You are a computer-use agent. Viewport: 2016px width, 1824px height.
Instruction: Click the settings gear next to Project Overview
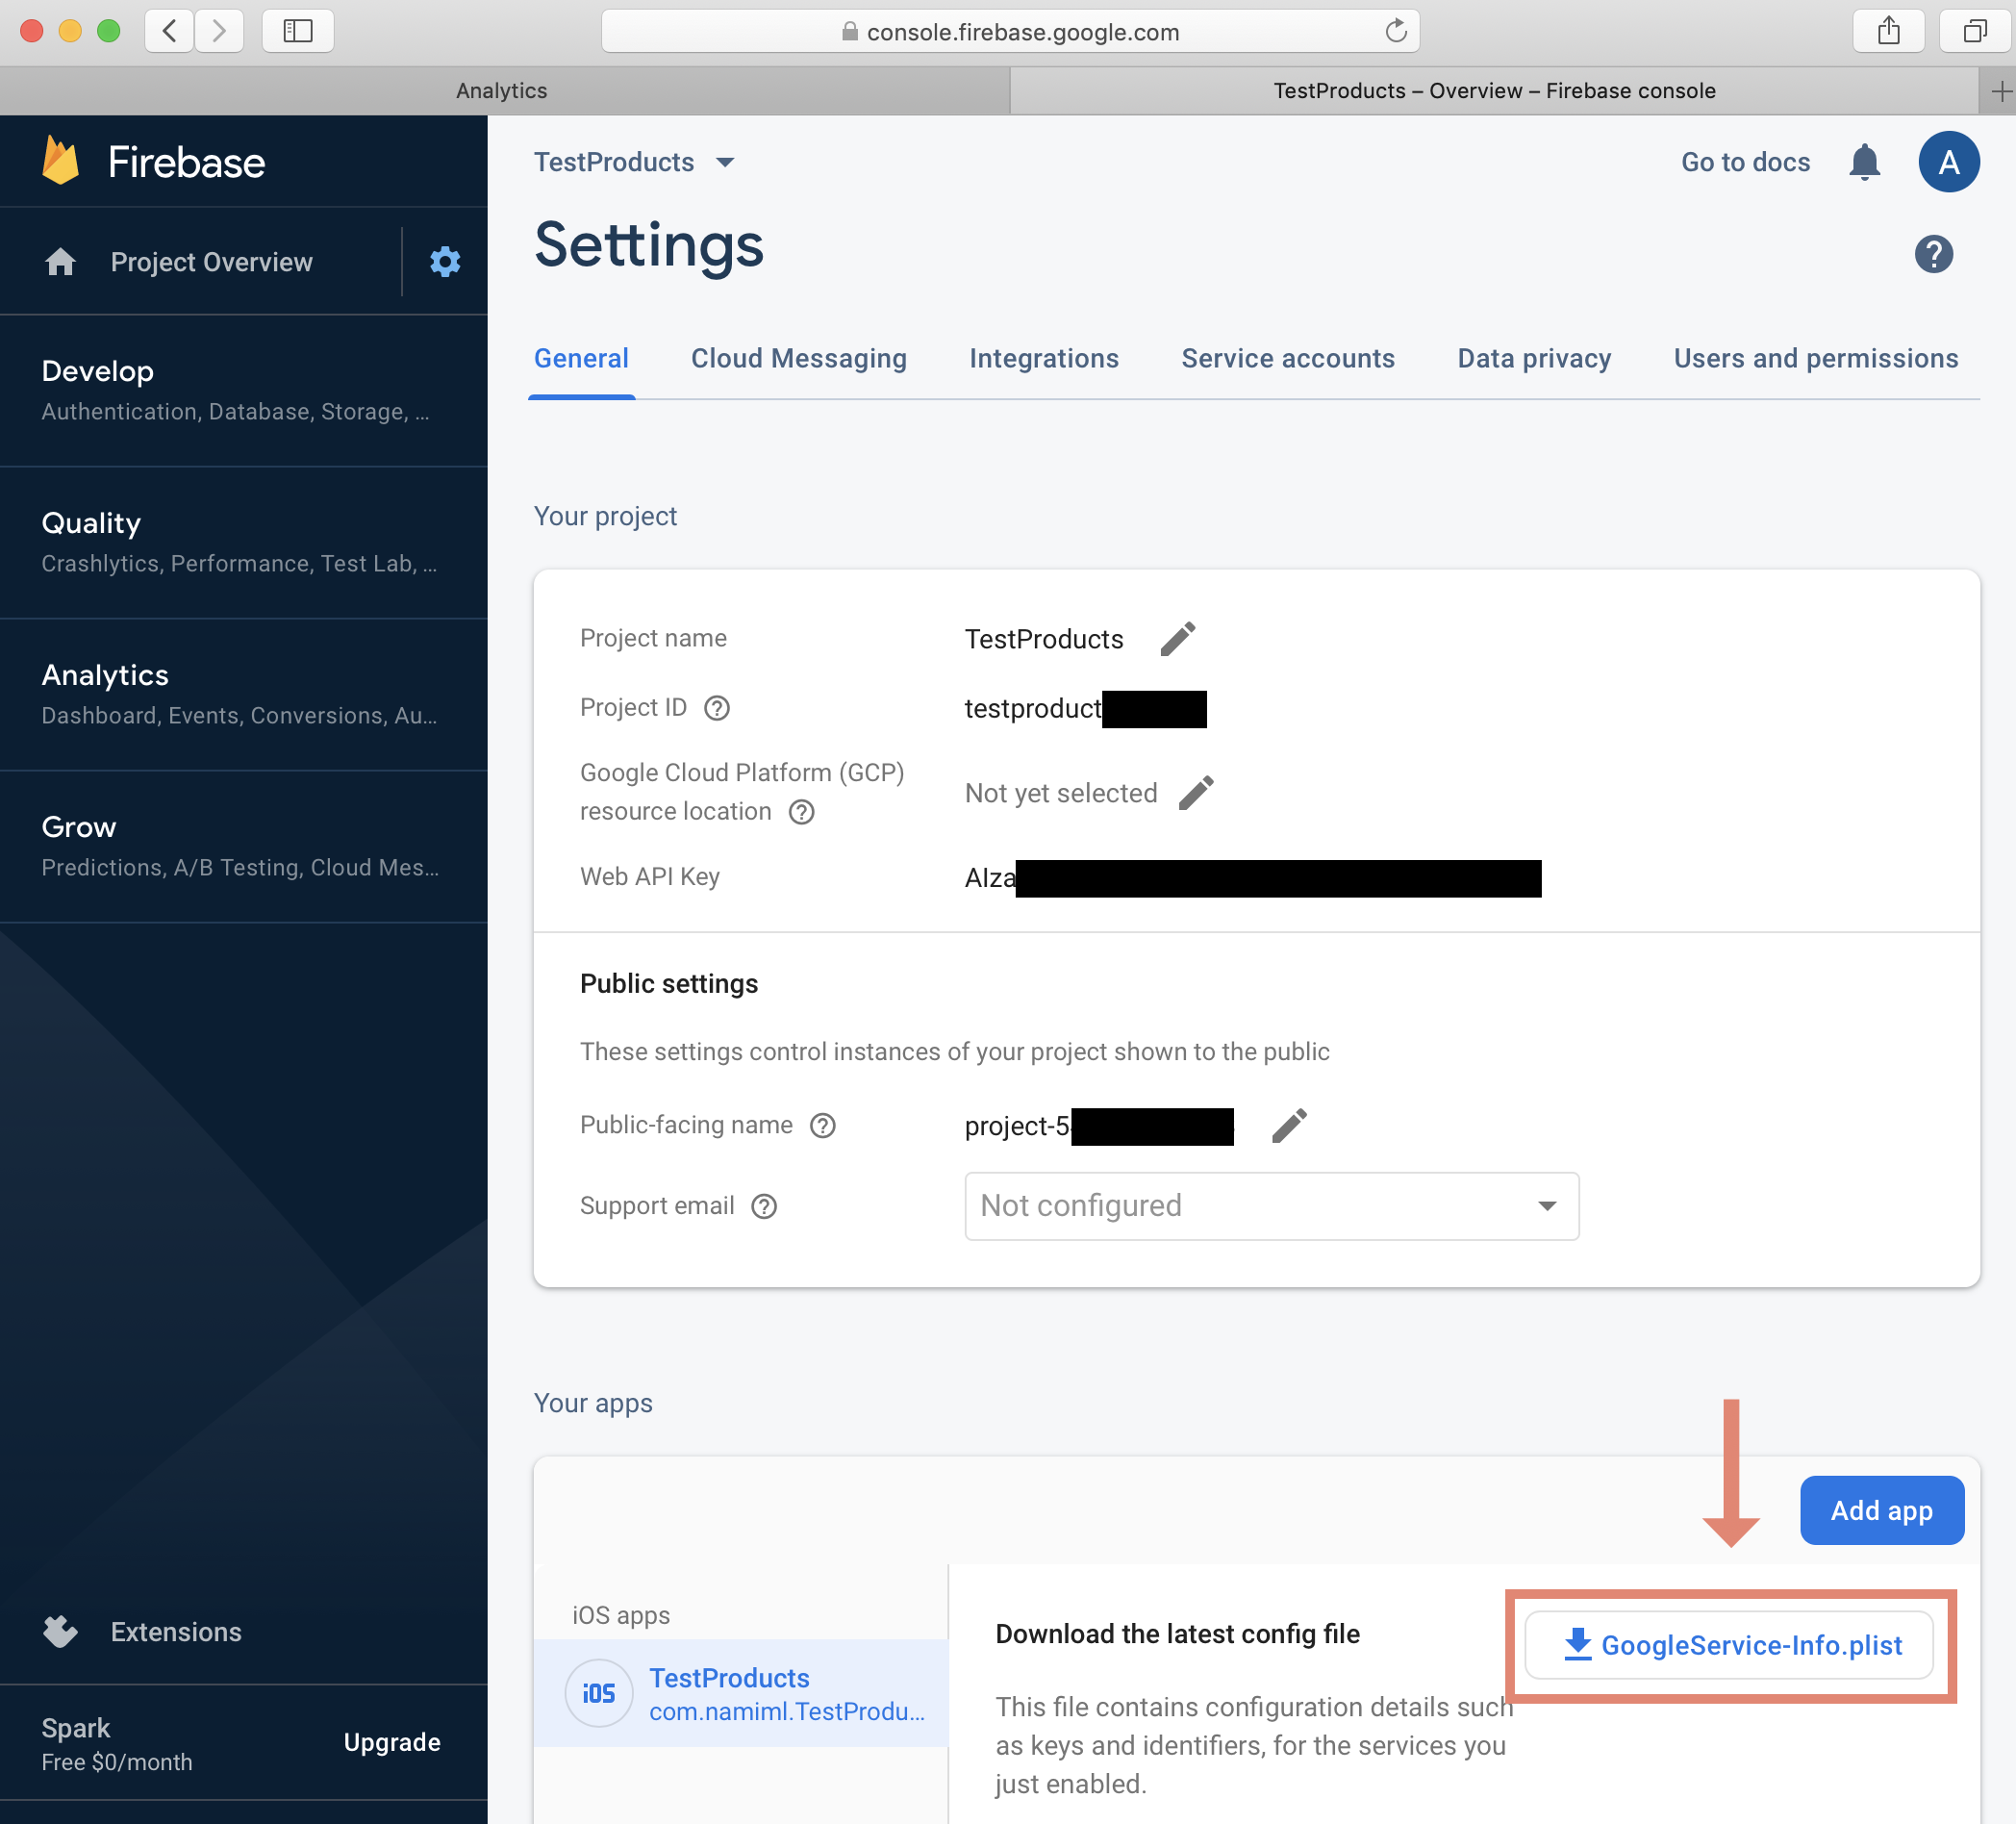(445, 262)
